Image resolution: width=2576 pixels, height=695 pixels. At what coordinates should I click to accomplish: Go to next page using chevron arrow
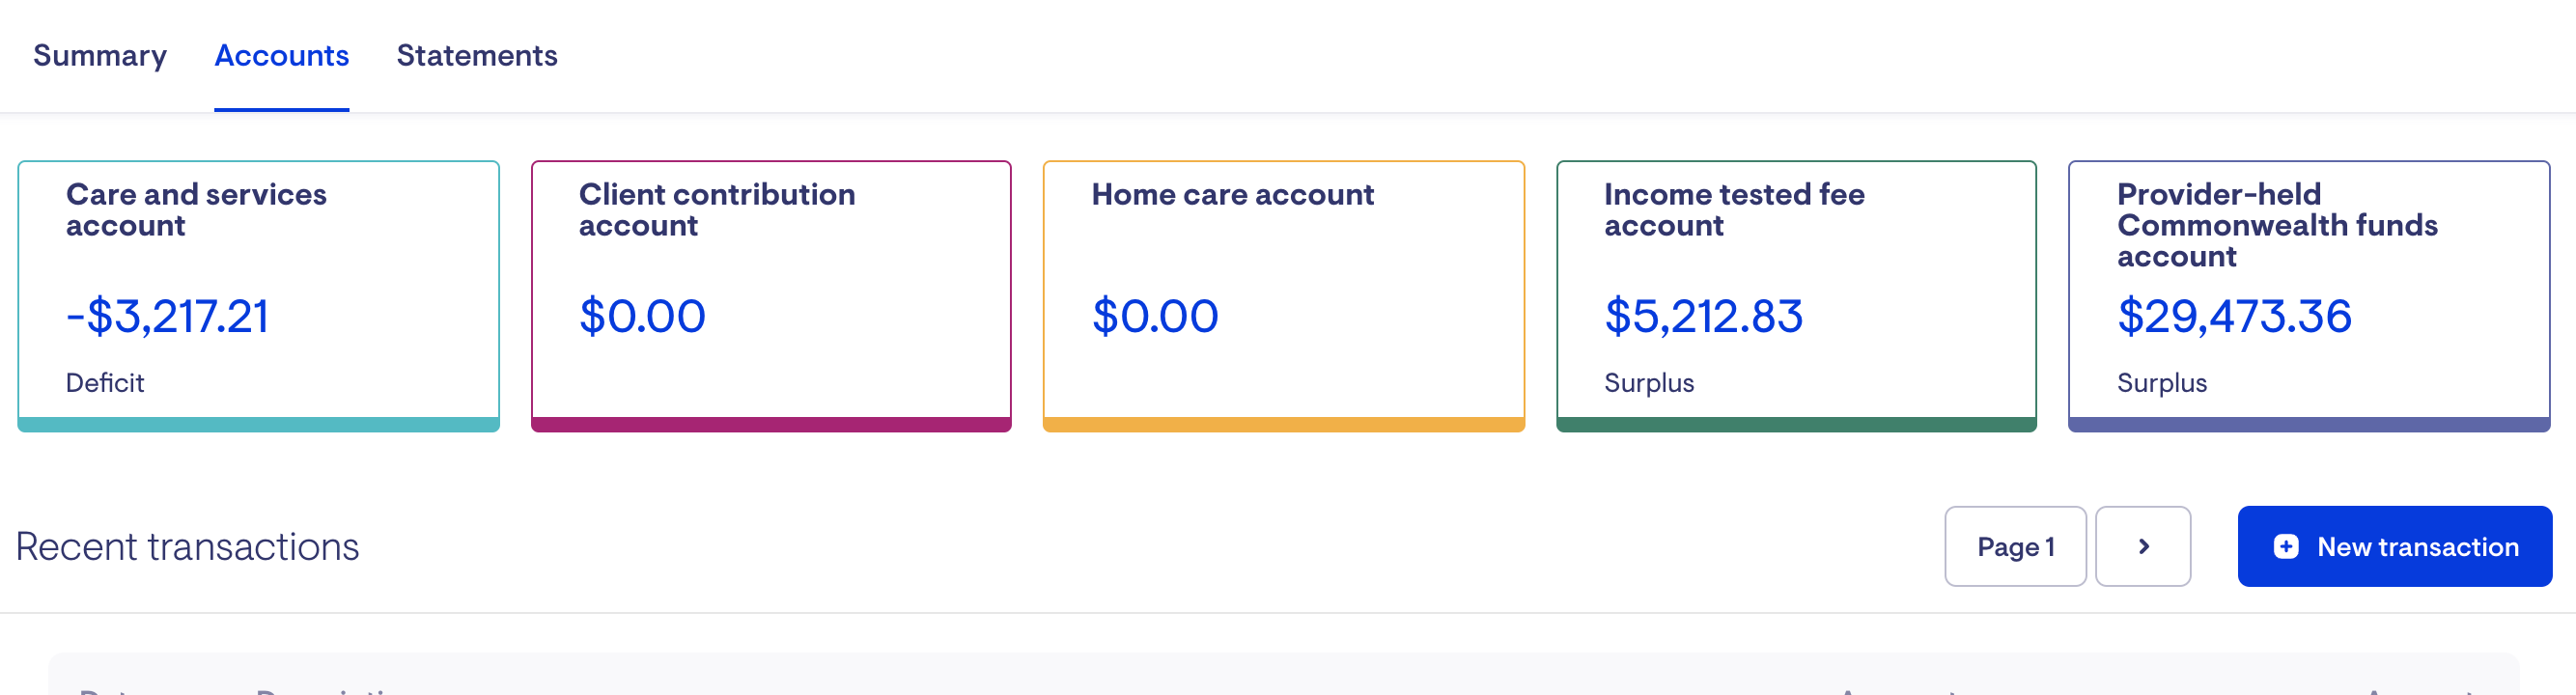[x=2143, y=546]
